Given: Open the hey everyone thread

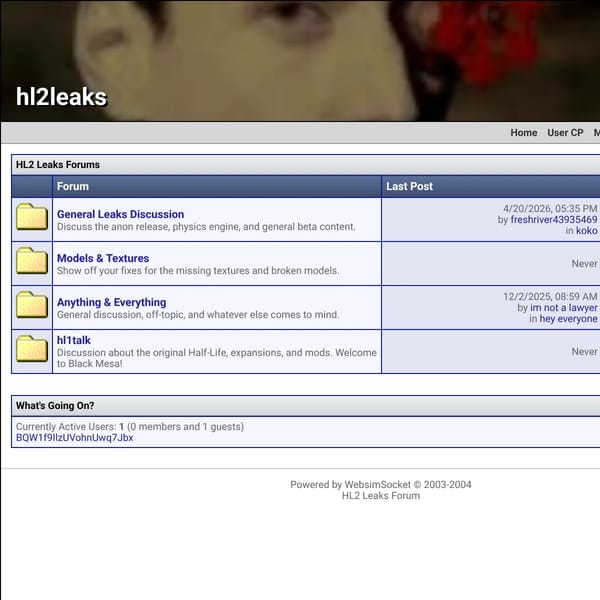Looking at the screenshot, I should (x=568, y=319).
